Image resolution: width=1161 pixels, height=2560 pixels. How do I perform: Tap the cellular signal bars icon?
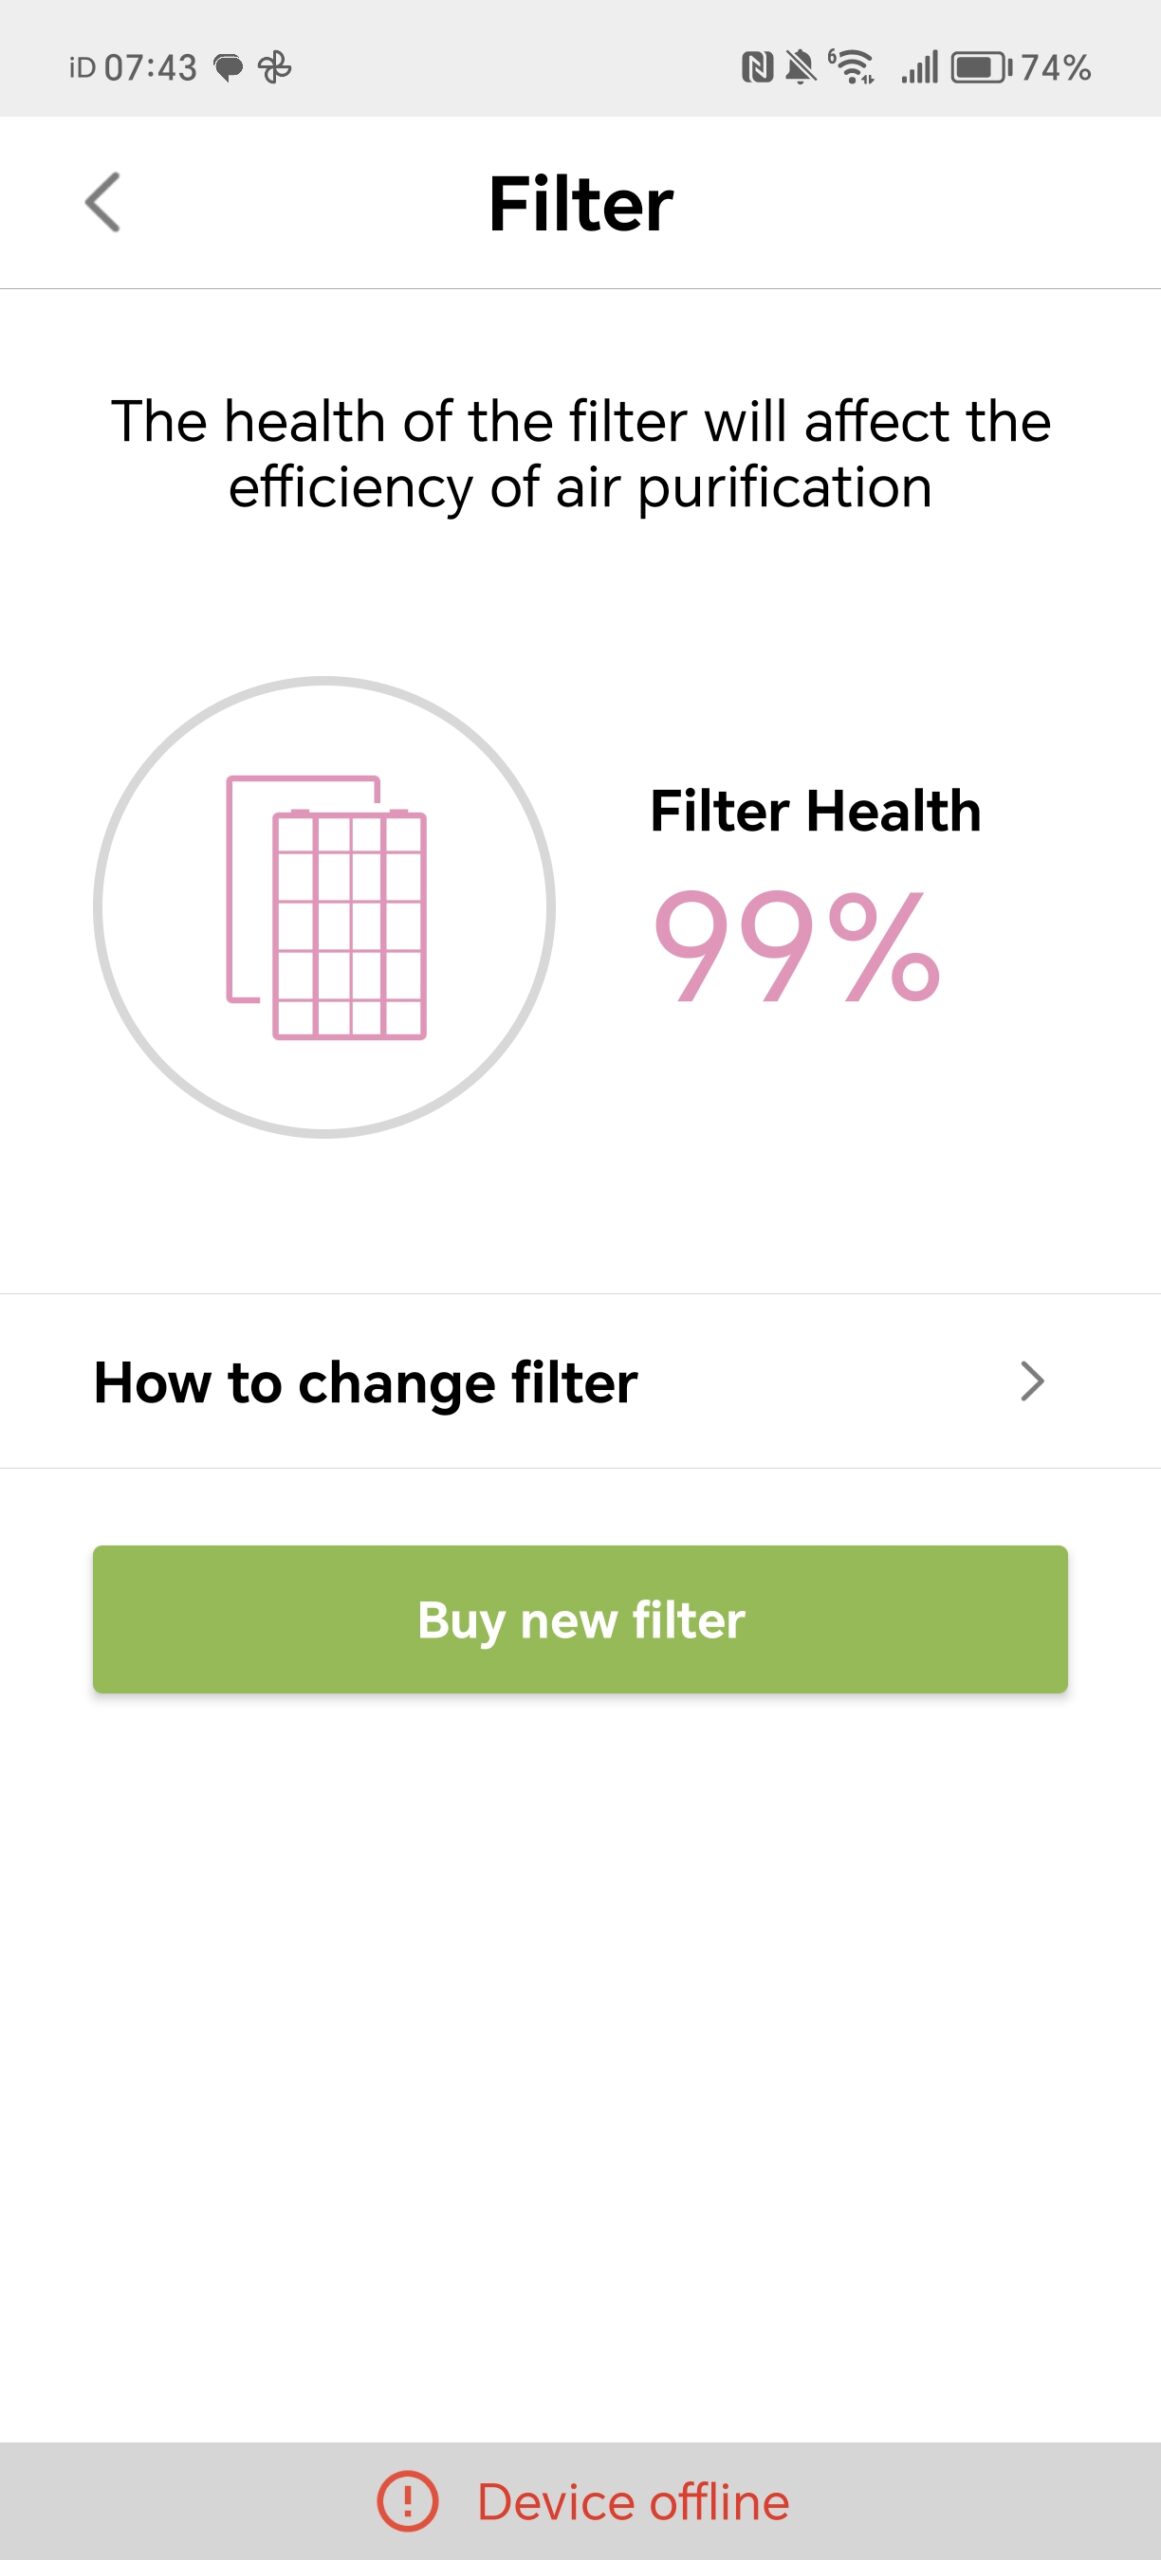[x=920, y=67]
